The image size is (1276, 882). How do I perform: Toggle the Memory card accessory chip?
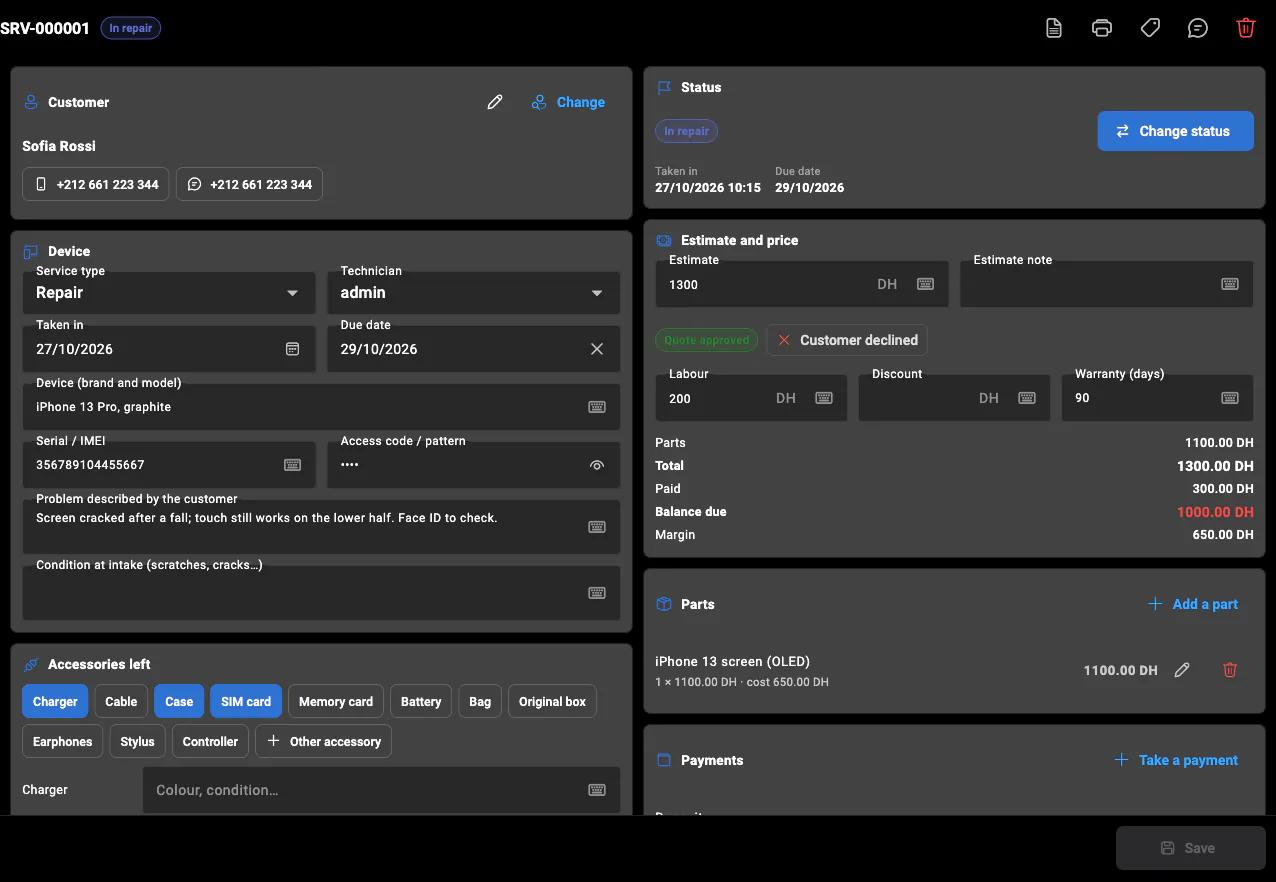(x=336, y=702)
